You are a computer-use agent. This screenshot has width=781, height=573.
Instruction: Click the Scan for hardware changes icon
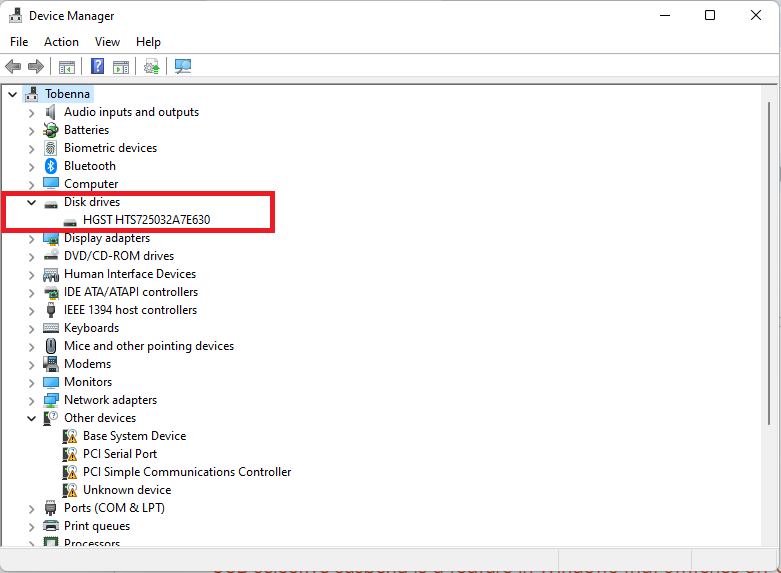[183, 66]
